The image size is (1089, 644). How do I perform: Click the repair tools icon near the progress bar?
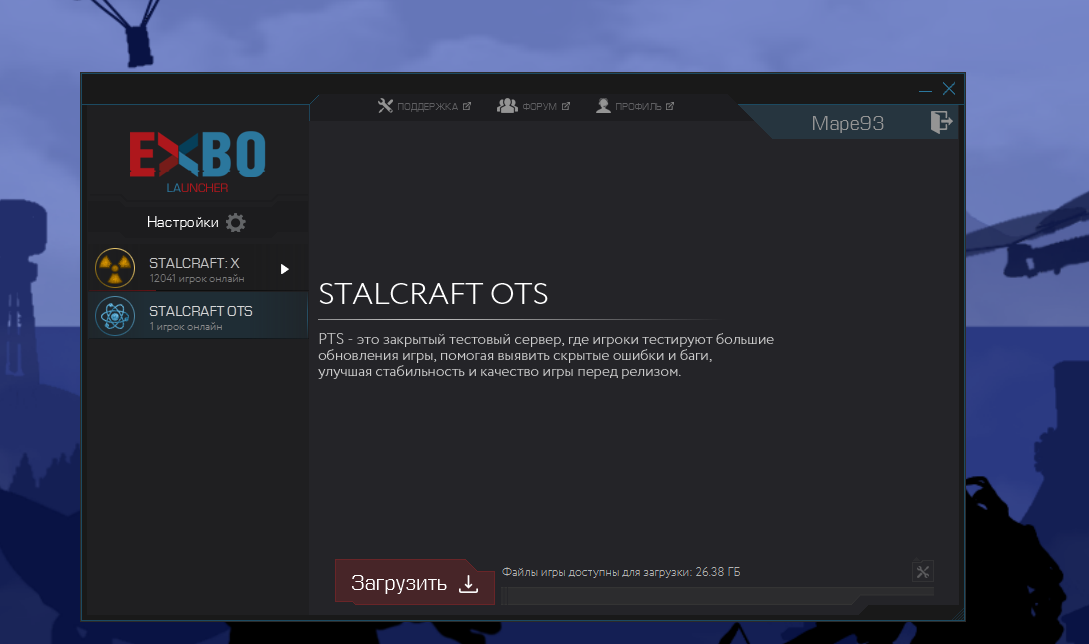click(x=922, y=572)
